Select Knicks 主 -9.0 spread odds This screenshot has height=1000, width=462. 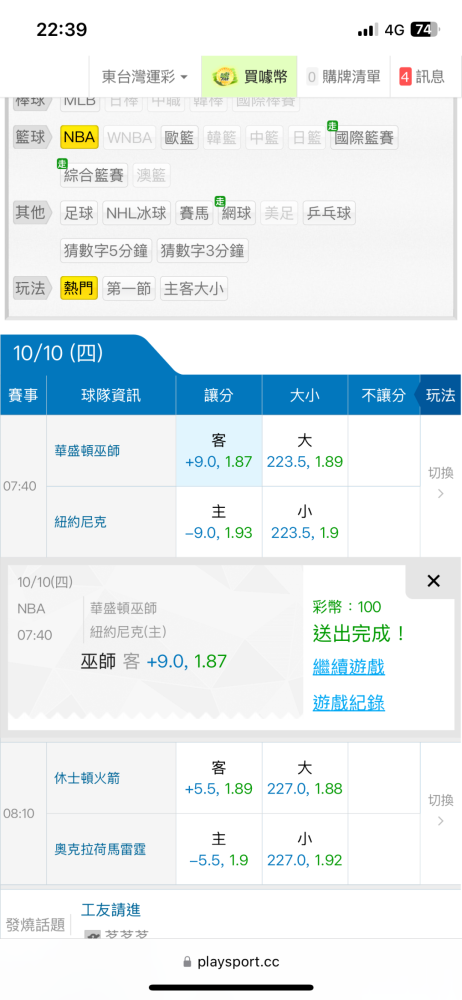(218, 522)
